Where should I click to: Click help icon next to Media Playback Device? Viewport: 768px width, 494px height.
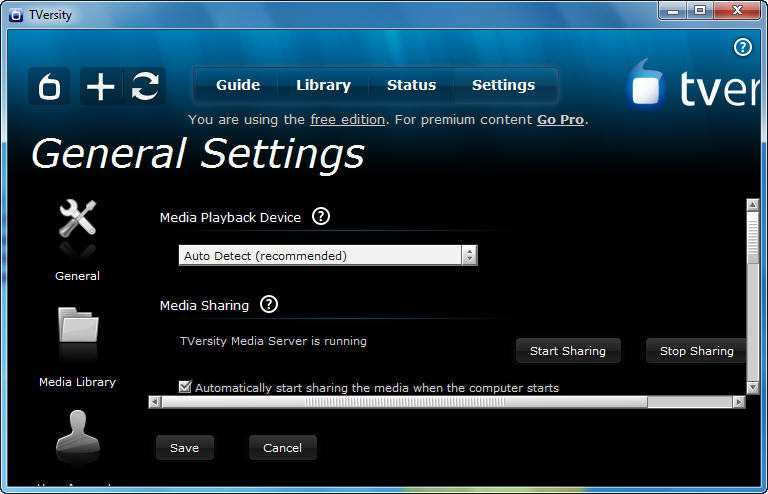pos(321,216)
